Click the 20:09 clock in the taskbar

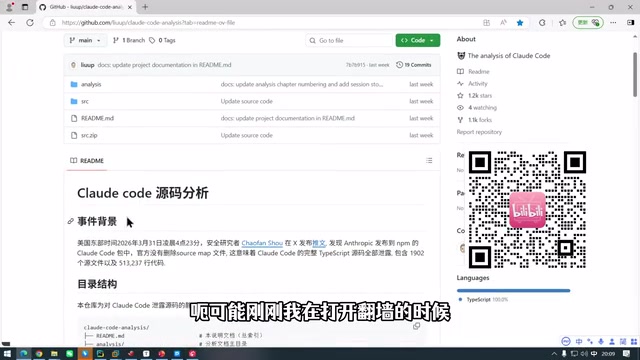(608, 353)
